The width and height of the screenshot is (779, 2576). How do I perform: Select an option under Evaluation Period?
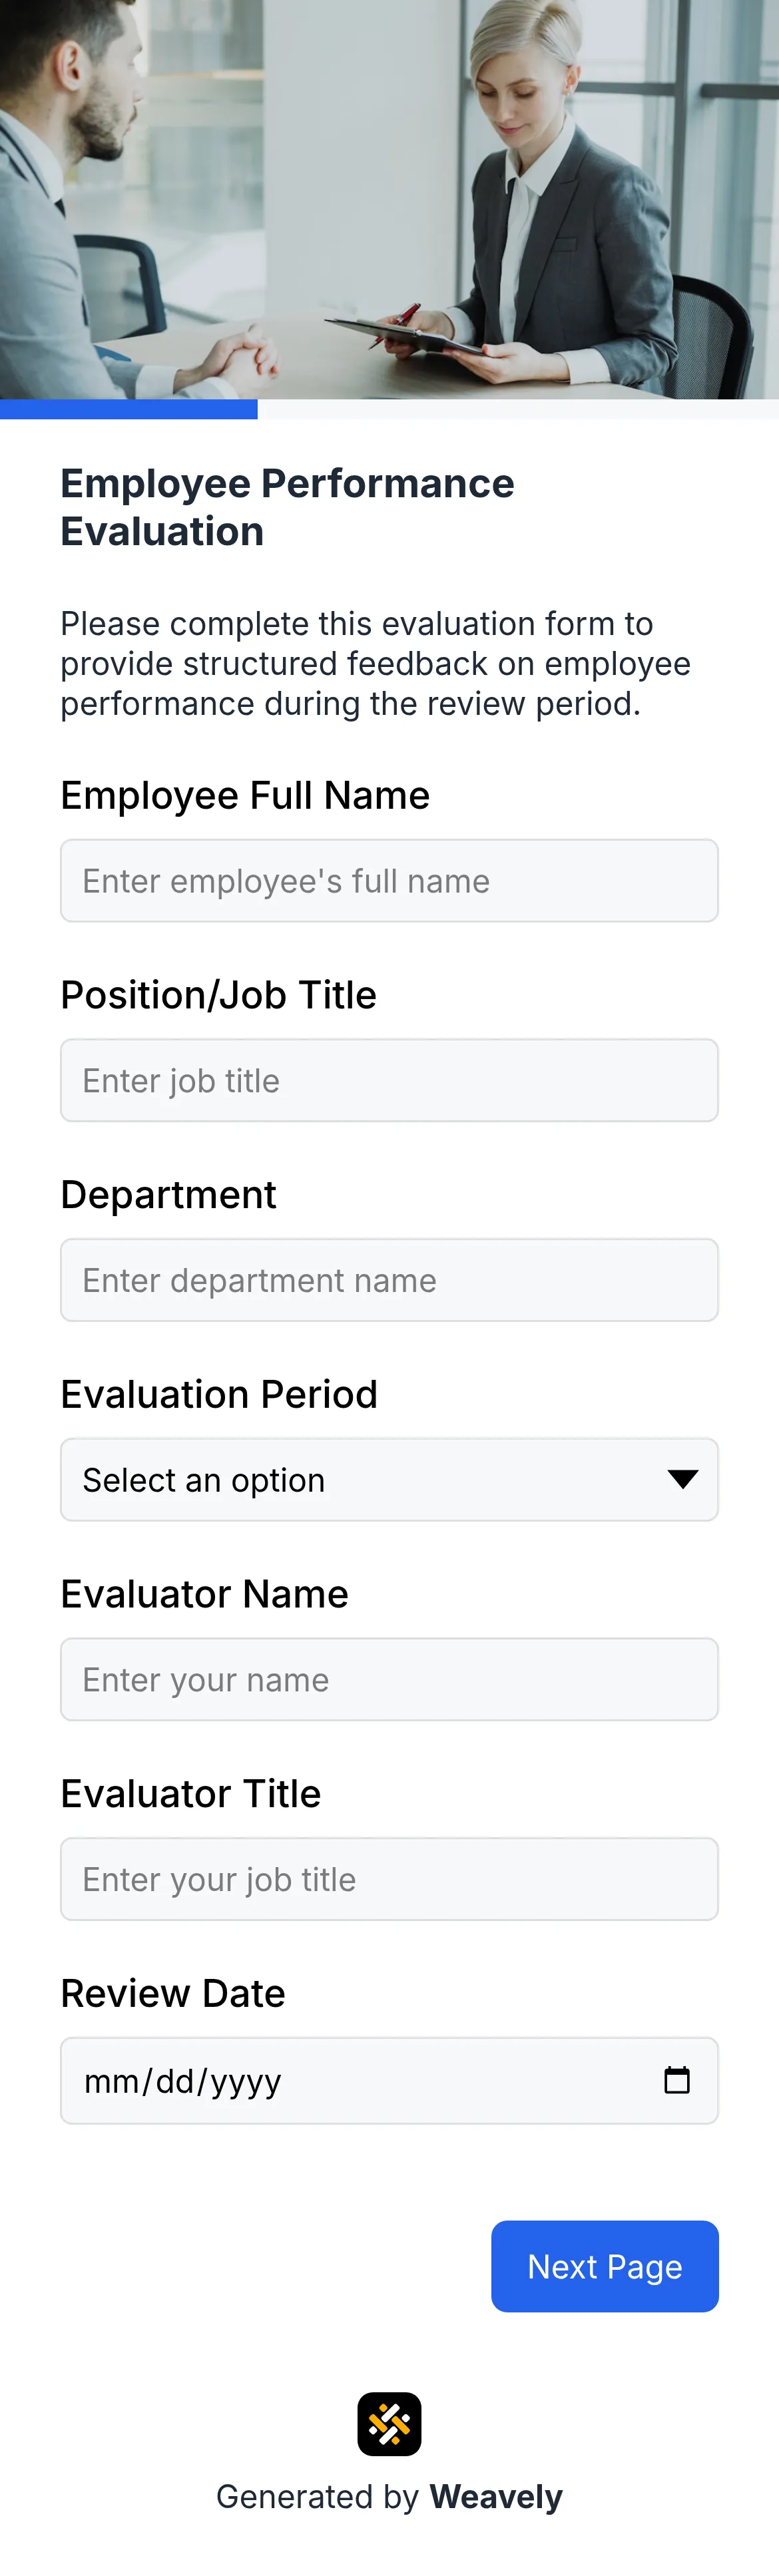coord(390,1480)
